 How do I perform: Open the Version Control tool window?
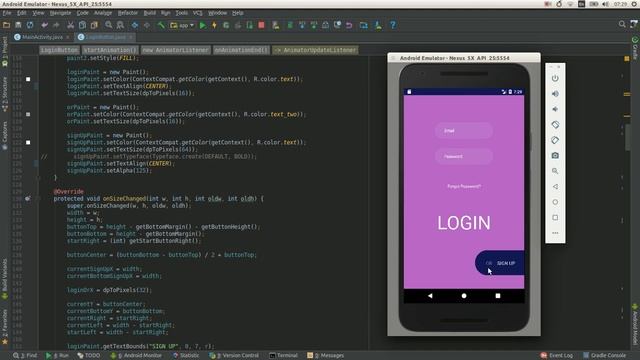234,356
